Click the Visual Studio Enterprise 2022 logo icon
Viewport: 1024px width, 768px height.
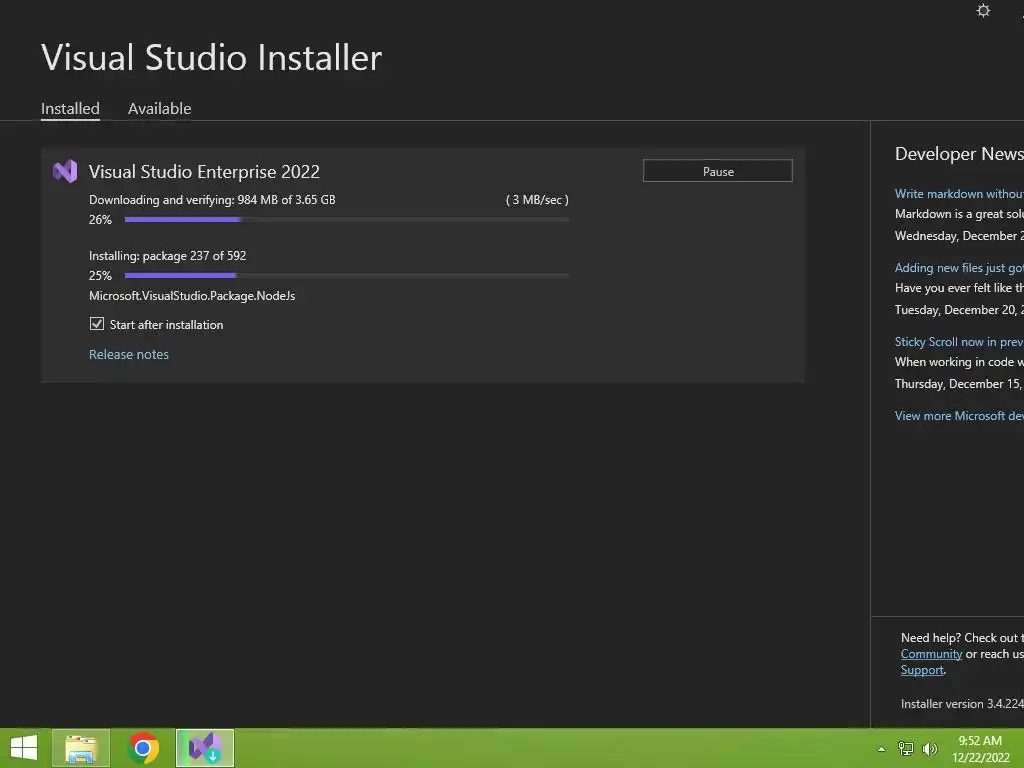(65, 171)
